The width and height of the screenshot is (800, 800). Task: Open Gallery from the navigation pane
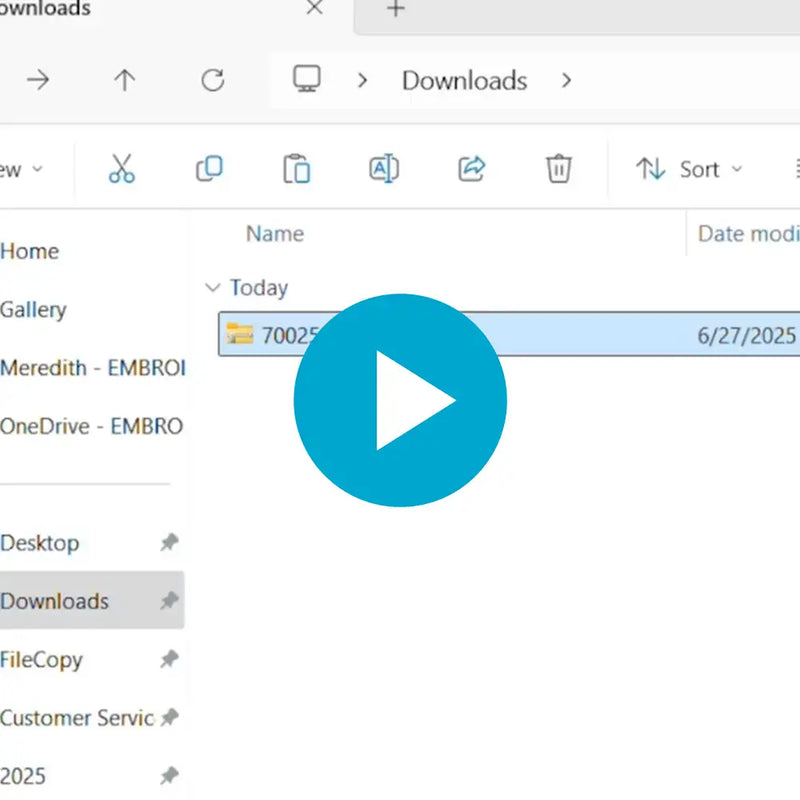33,309
